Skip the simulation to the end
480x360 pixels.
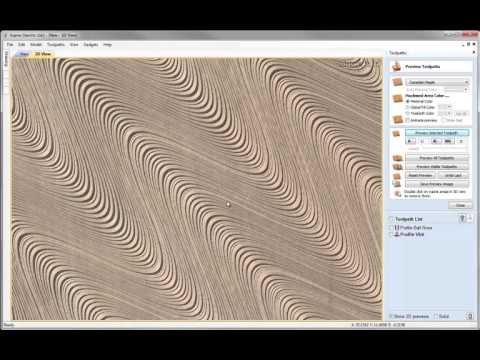click(x=448, y=141)
